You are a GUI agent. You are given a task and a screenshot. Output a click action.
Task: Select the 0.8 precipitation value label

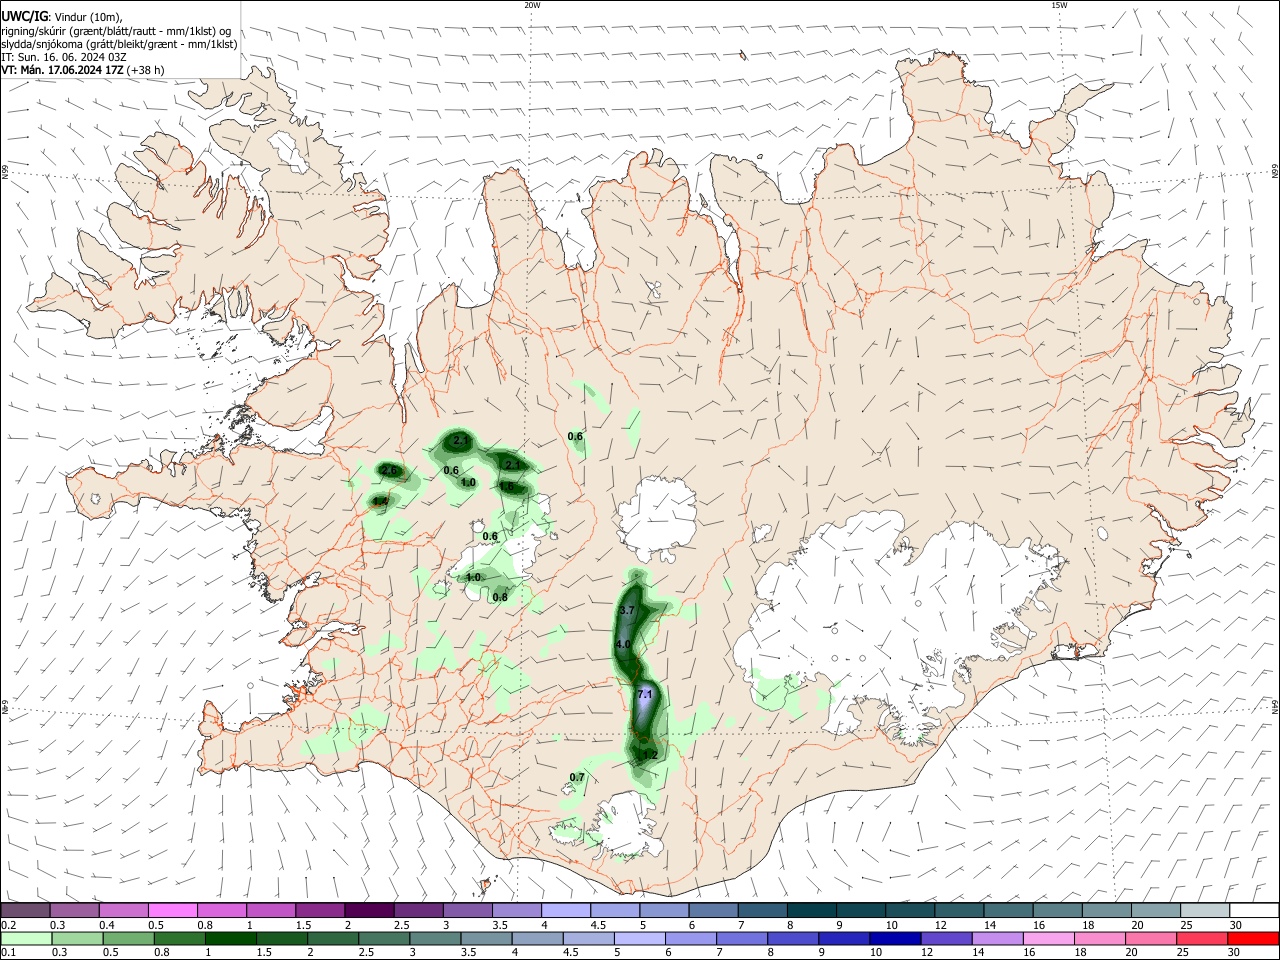pos(500,597)
